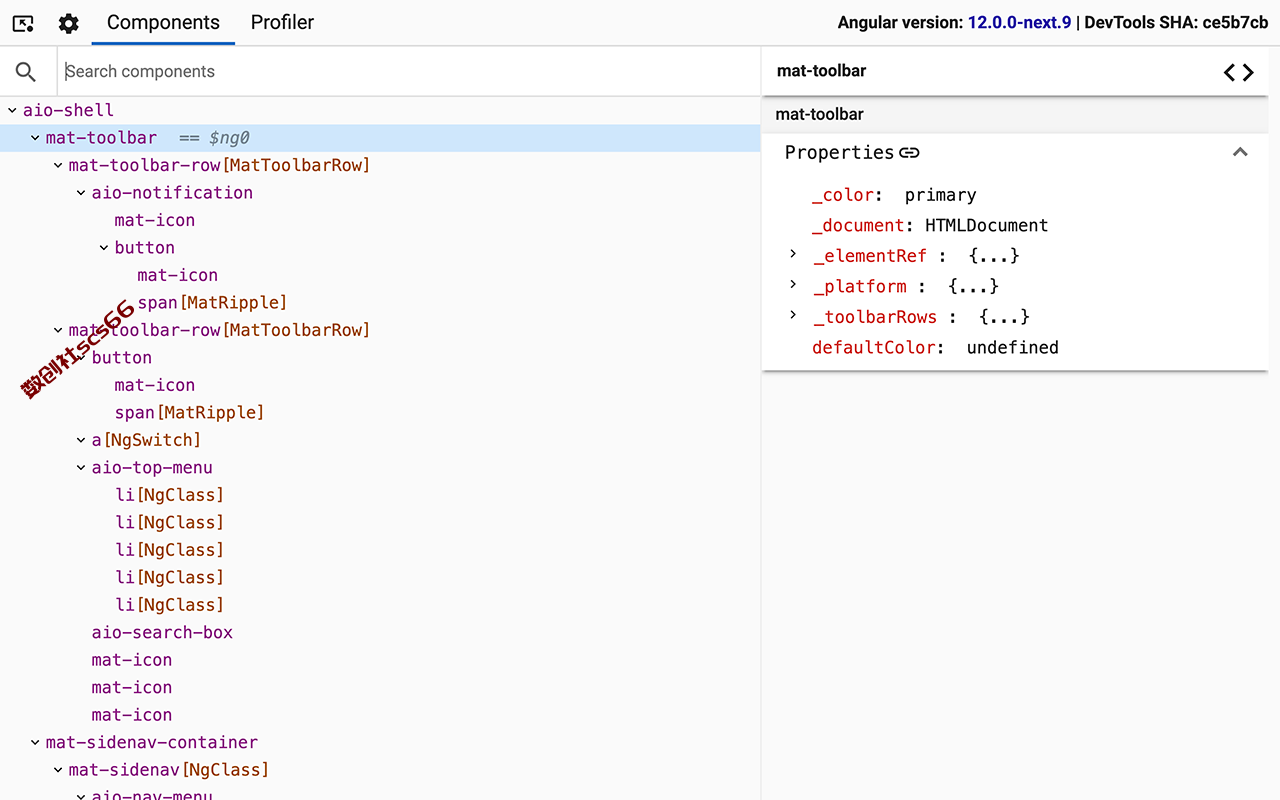The width and height of the screenshot is (1280, 800).
Task: Open mat-toolbar source with code brackets icon
Action: click(x=1239, y=72)
